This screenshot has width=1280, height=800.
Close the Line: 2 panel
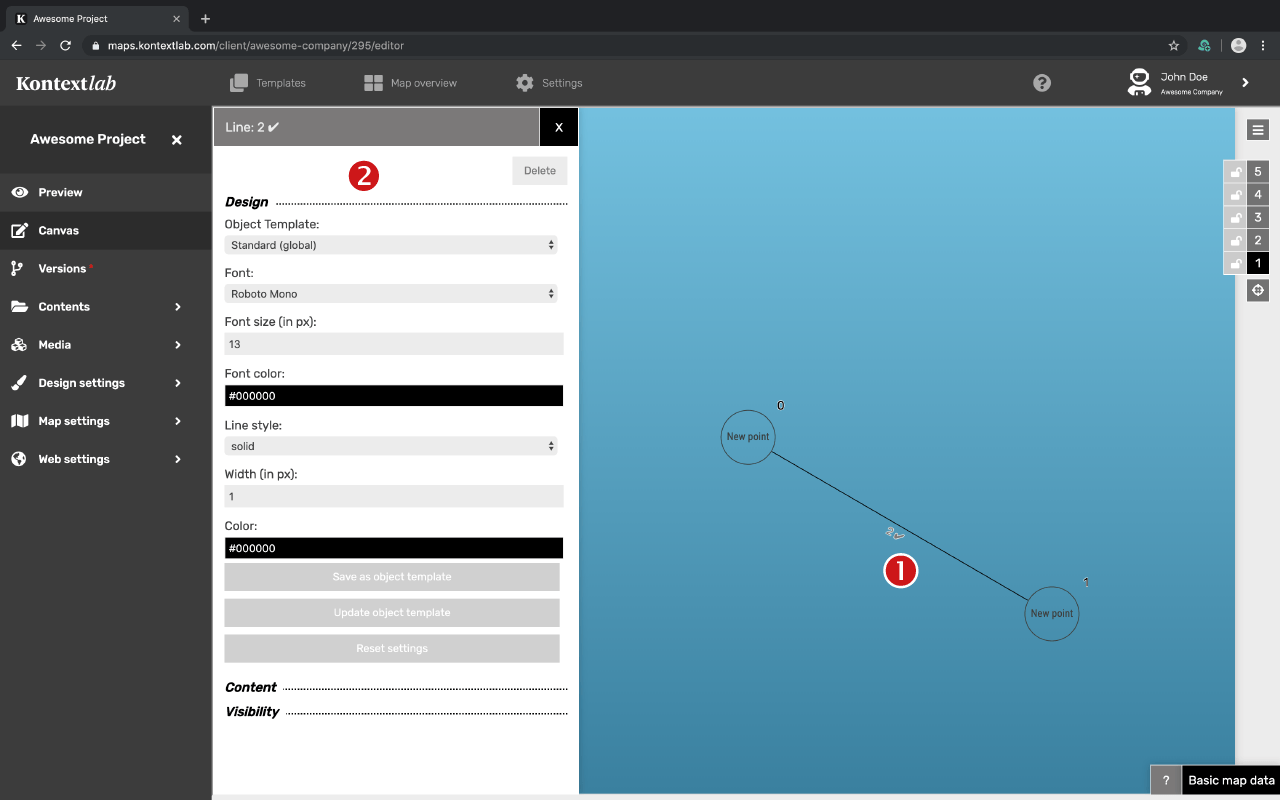coord(559,127)
